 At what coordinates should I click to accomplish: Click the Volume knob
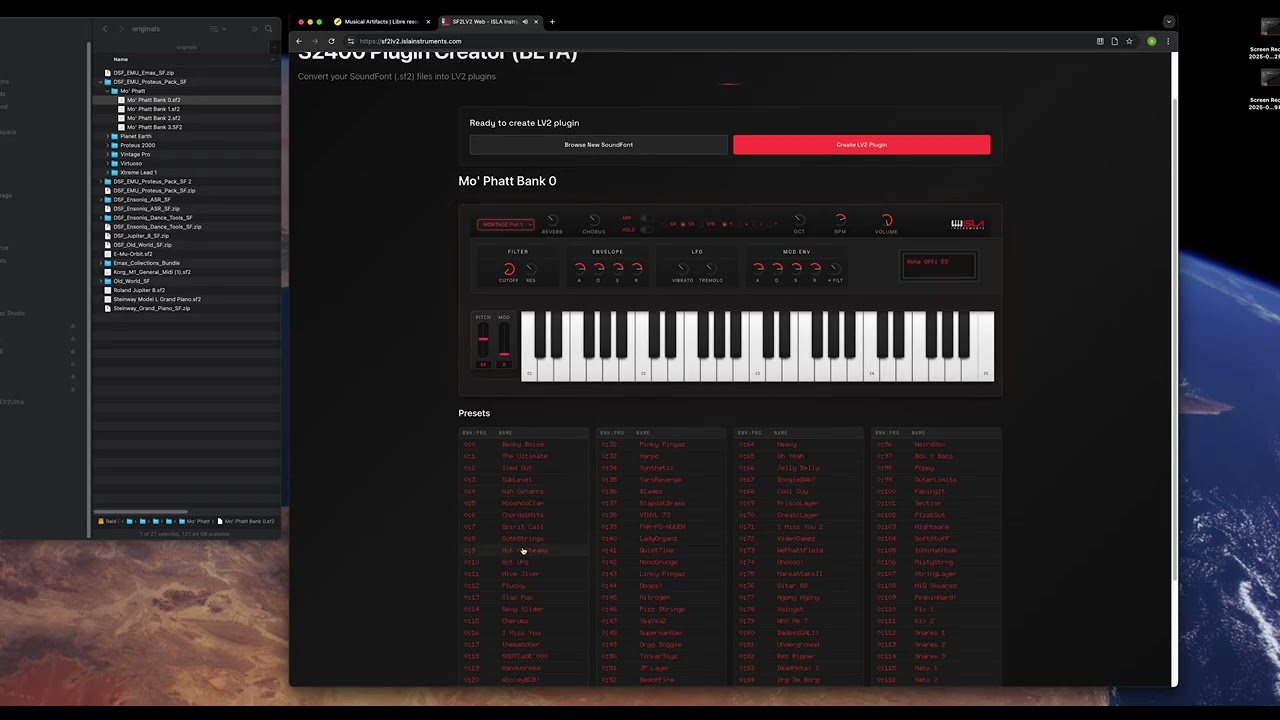click(886, 220)
